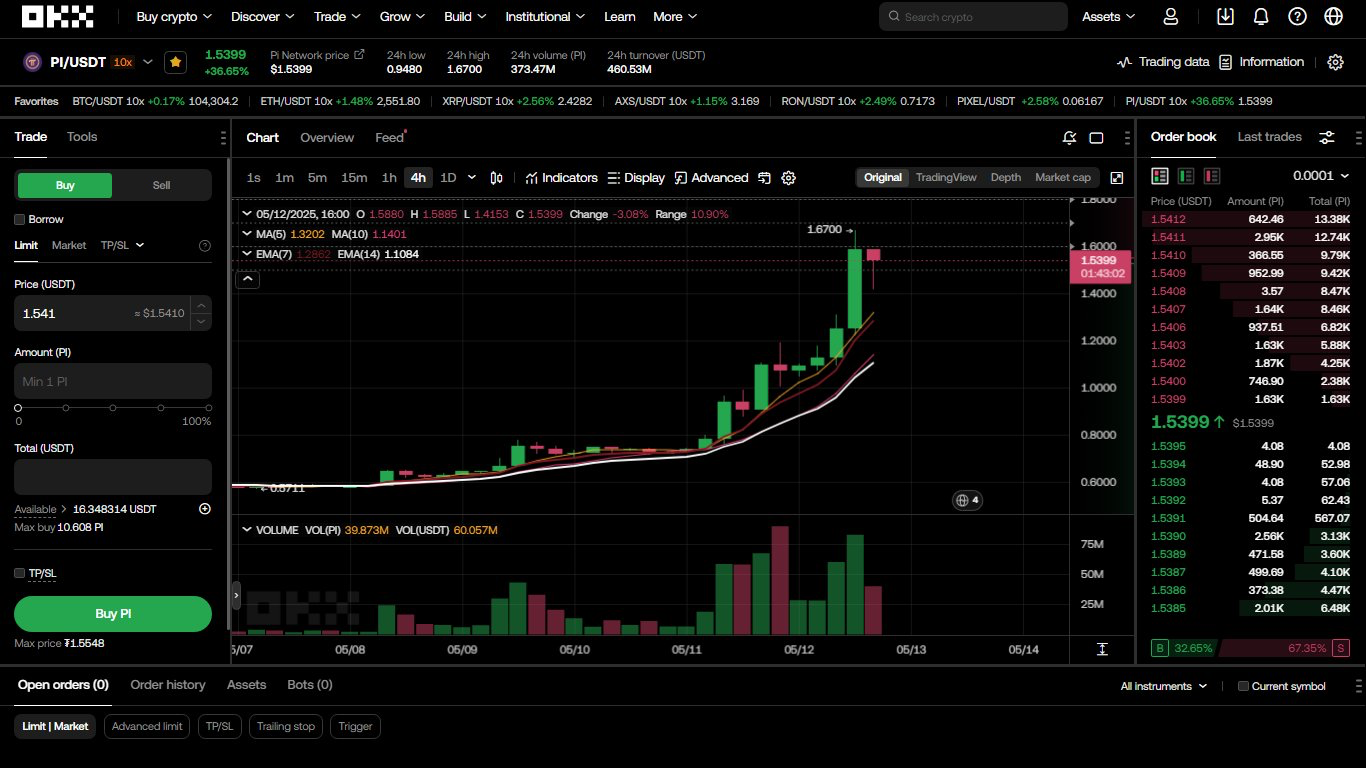Image resolution: width=1366 pixels, height=768 pixels.
Task: Click the green Buy PI button
Action: pyautogui.click(x=113, y=614)
